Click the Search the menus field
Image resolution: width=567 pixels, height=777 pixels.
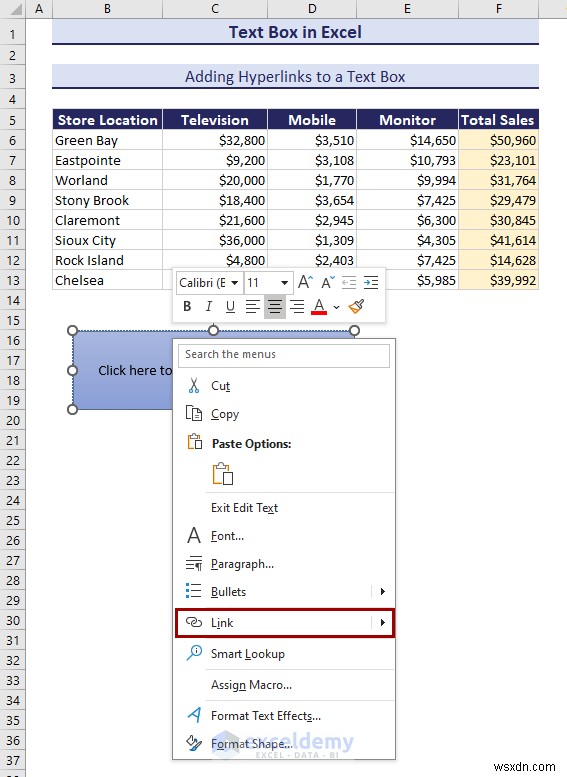[284, 355]
